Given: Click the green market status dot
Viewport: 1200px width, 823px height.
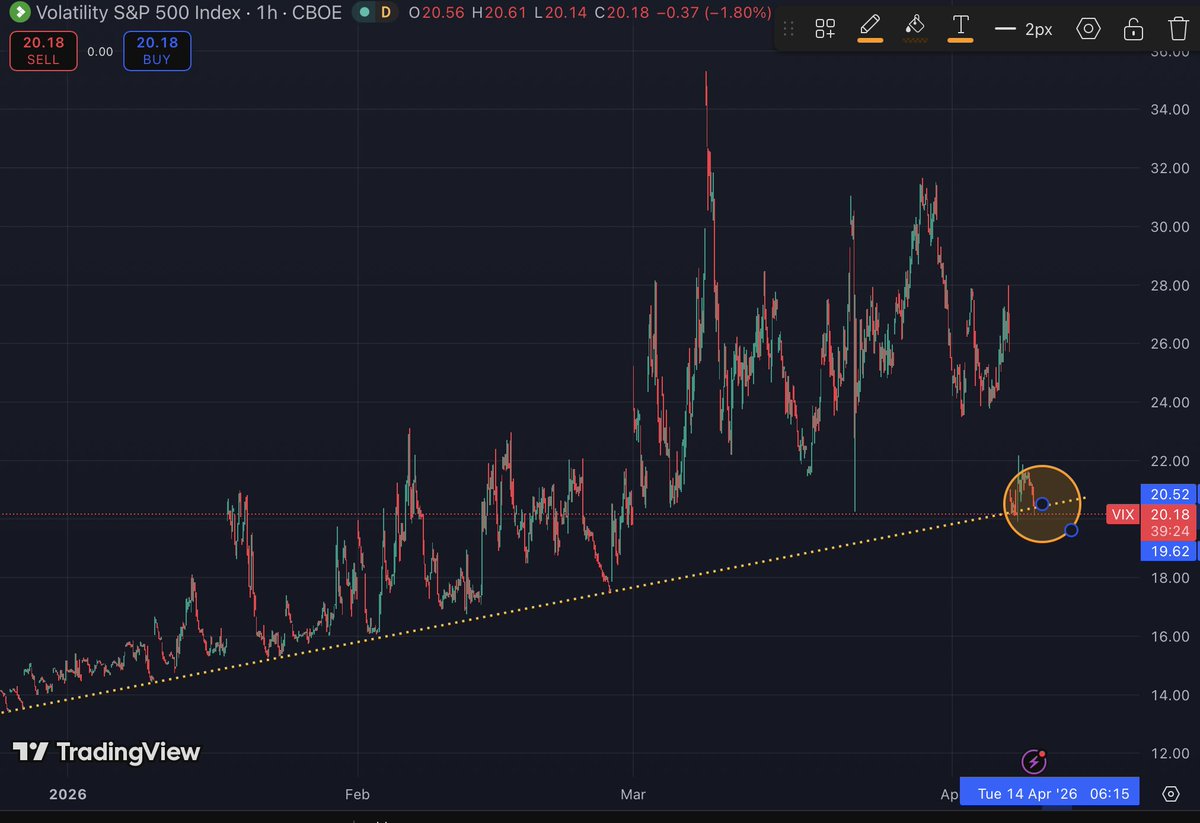Looking at the screenshot, I should 364,13.
